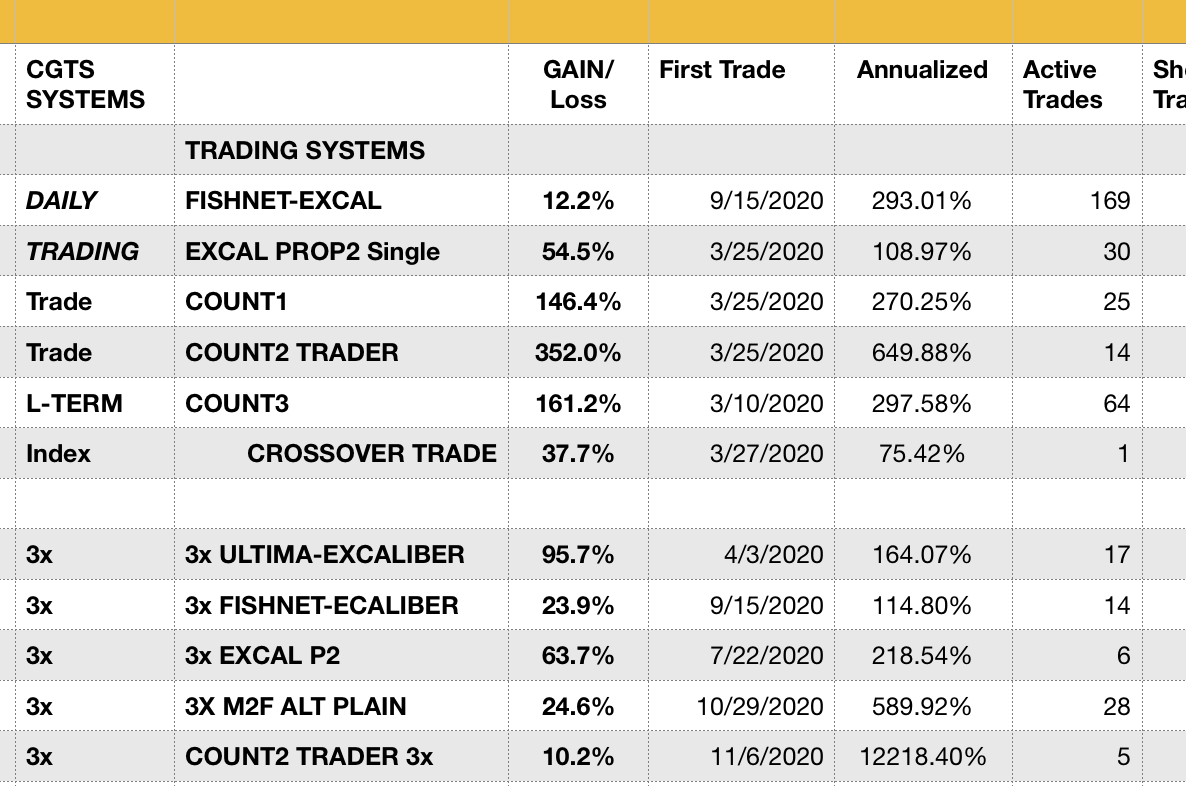
Task: Click the L-TERM category cell
Action: point(73,404)
